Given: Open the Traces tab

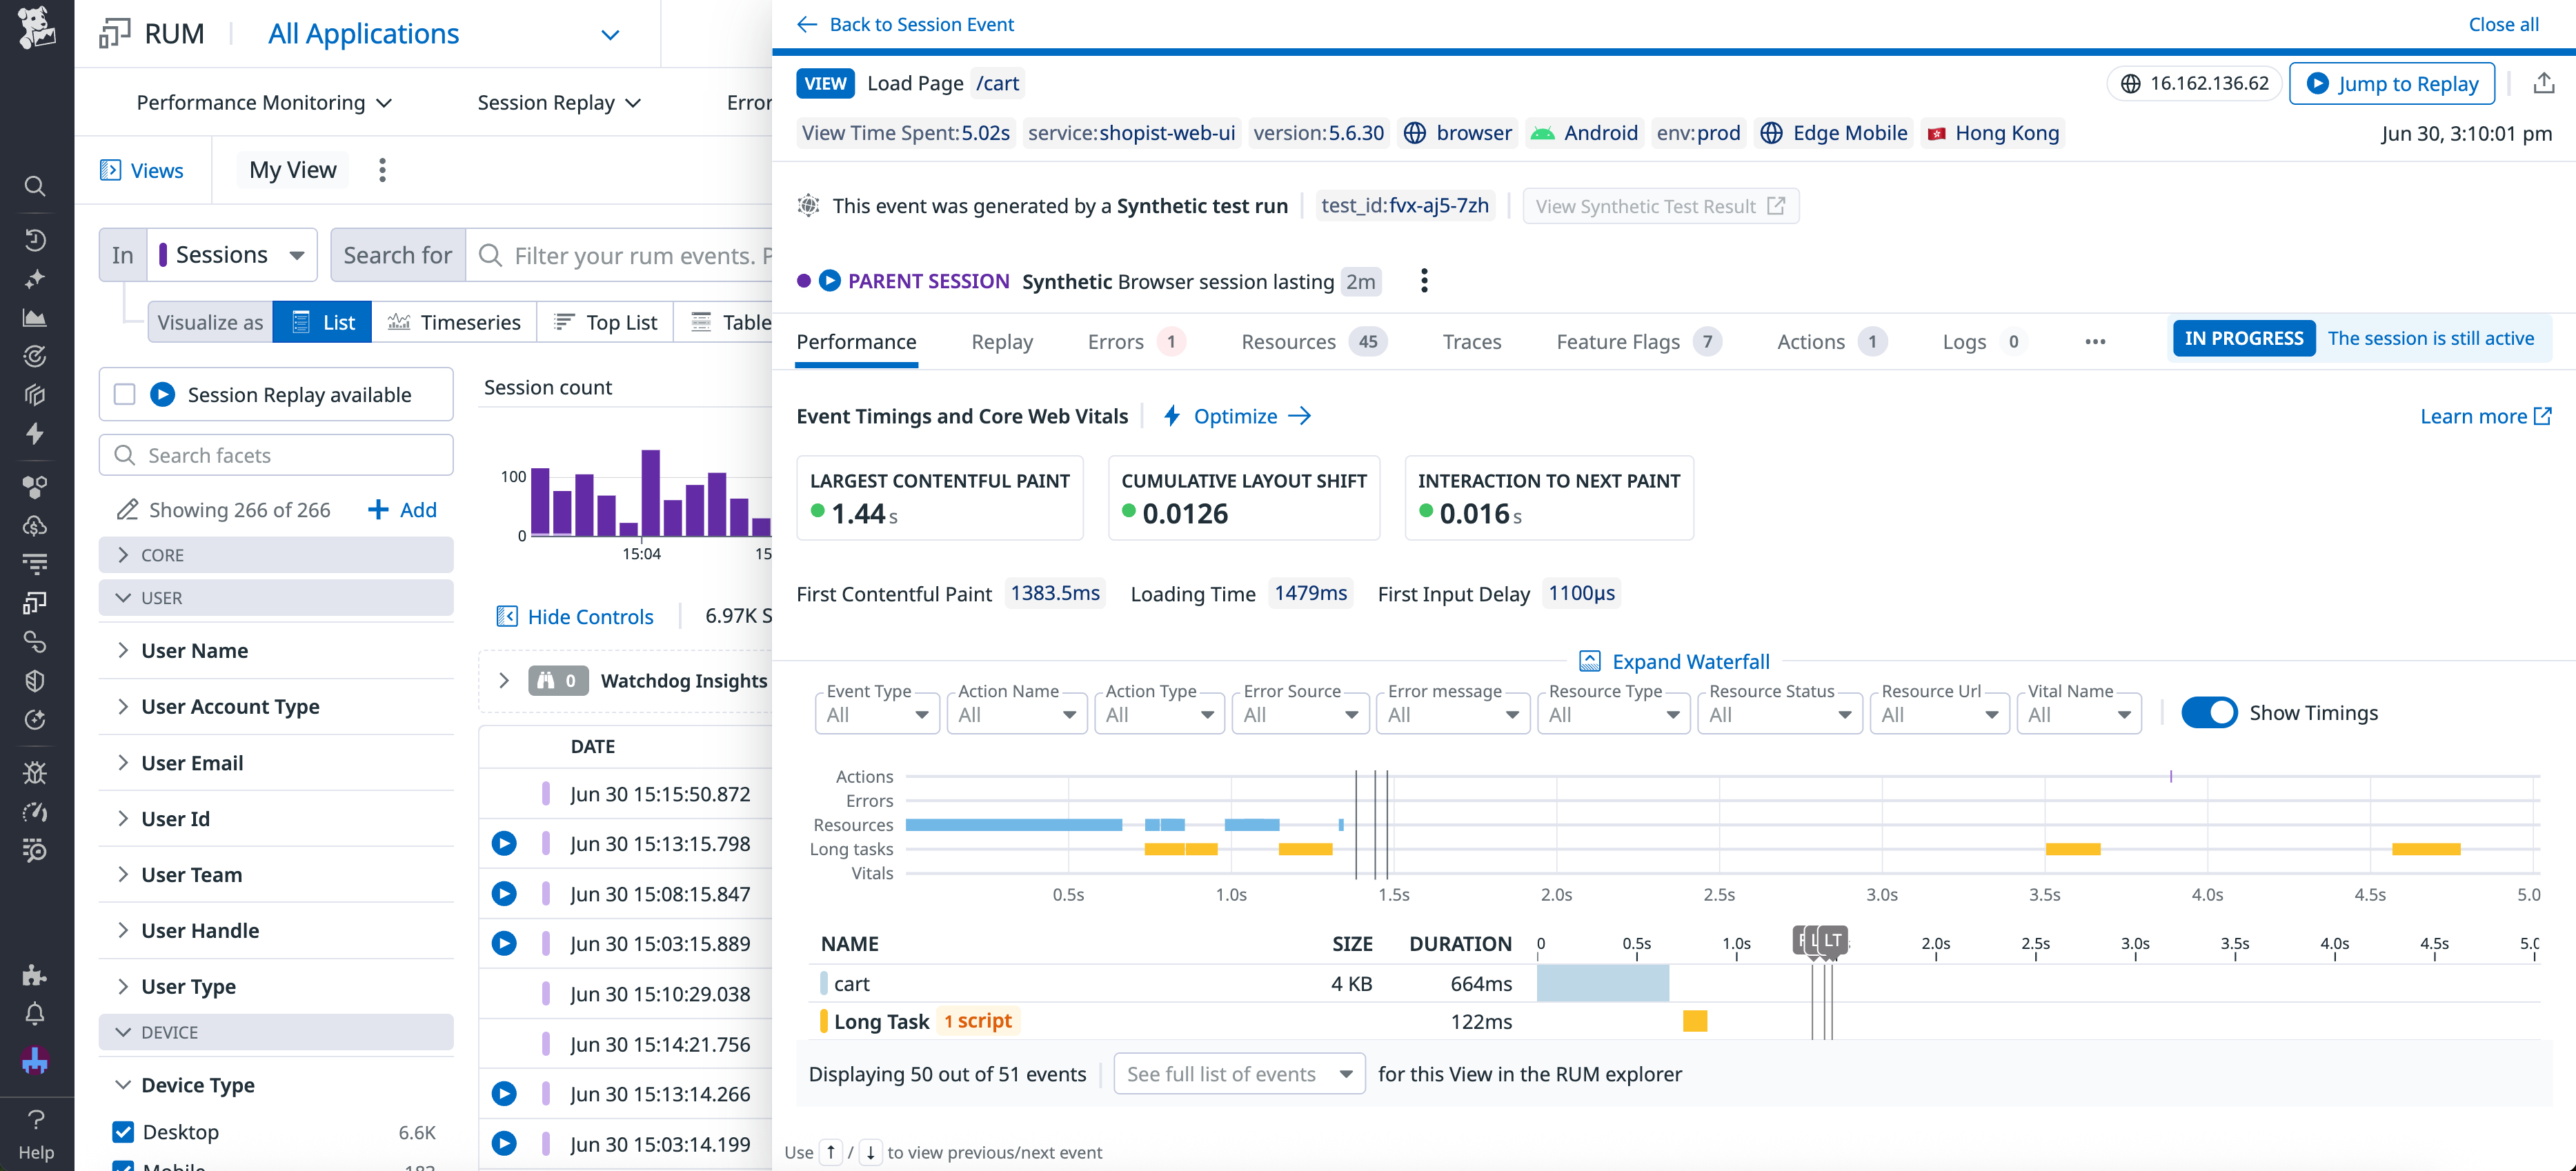Looking at the screenshot, I should [1471, 341].
